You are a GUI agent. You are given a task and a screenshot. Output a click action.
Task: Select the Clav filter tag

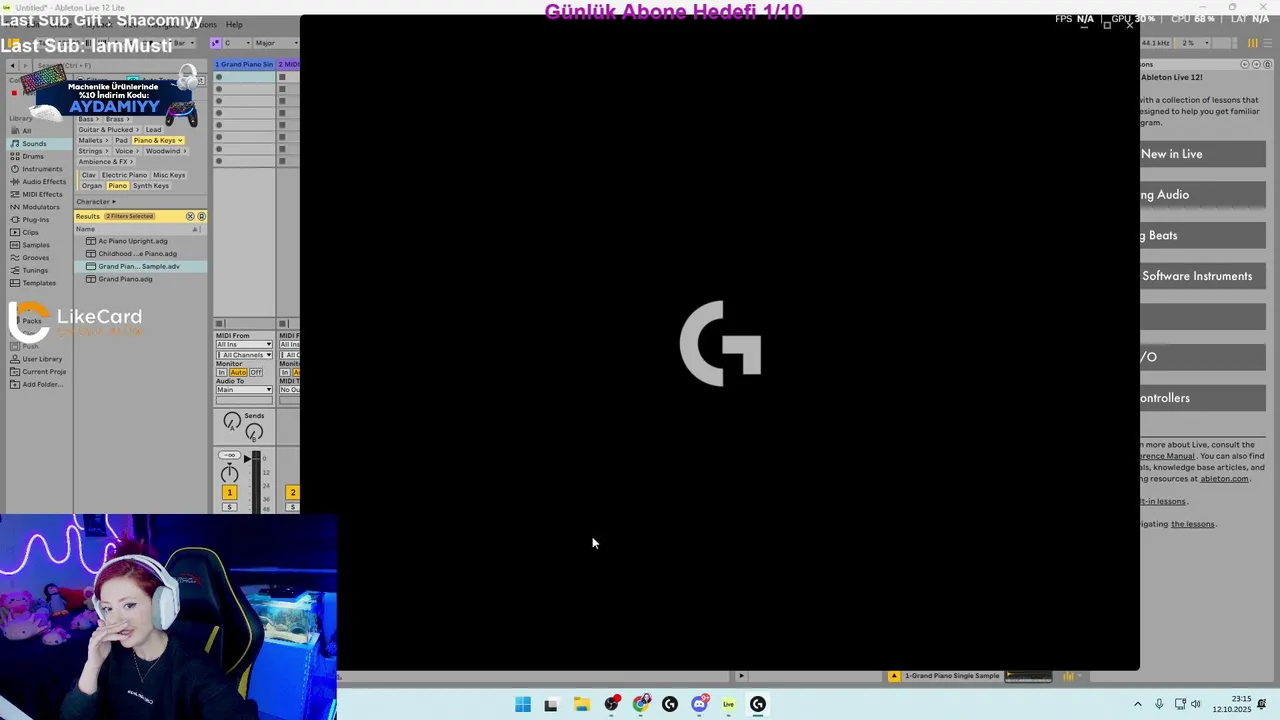[88, 175]
